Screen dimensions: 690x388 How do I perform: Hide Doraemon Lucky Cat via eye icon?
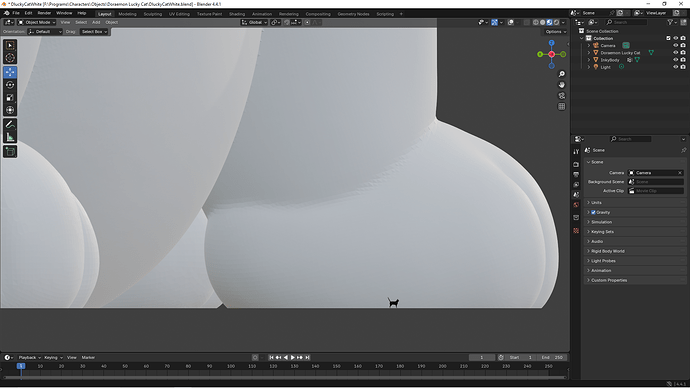pyautogui.click(x=675, y=52)
